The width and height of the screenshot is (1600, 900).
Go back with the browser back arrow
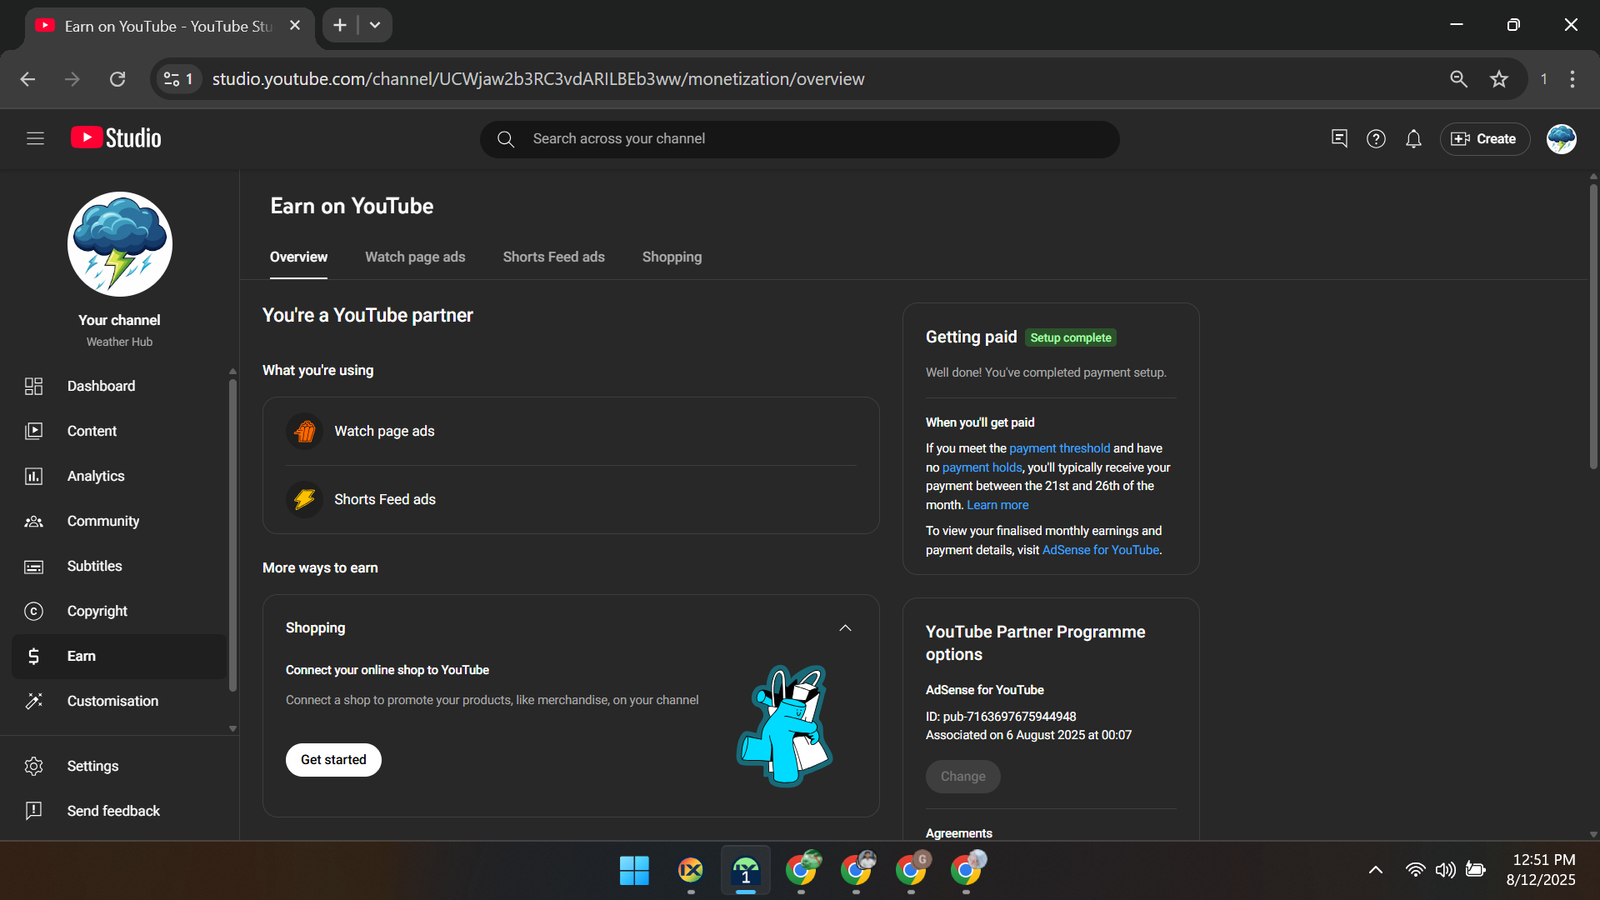click(x=28, y=79)
